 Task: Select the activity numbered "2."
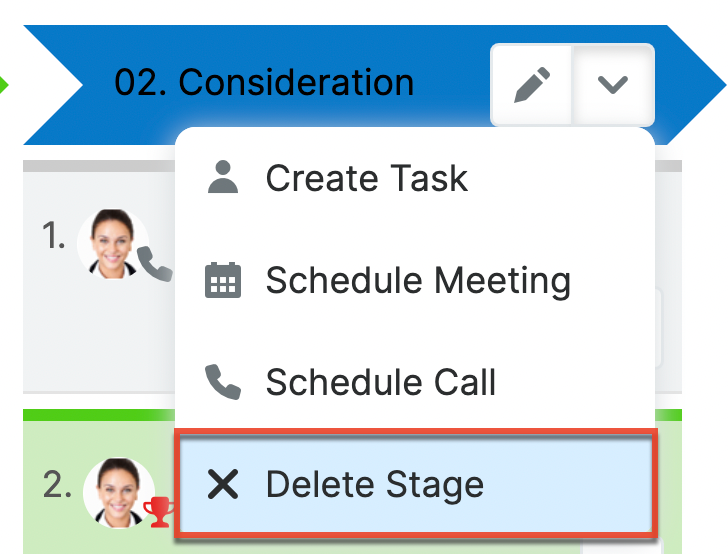click(57, 487)
